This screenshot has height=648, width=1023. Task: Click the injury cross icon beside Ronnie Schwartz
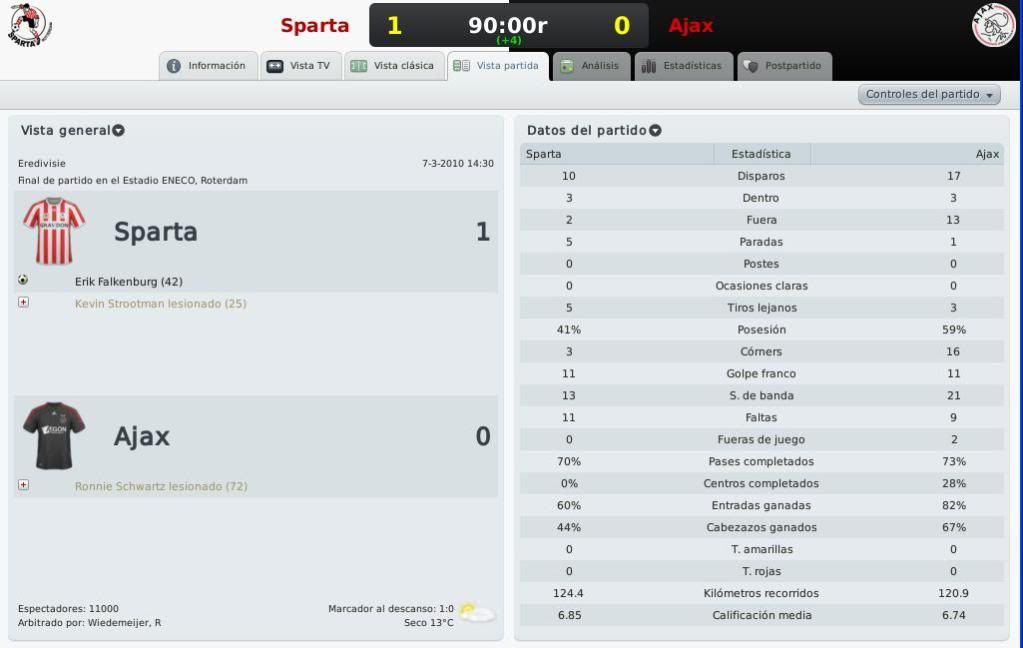(23, 485)
